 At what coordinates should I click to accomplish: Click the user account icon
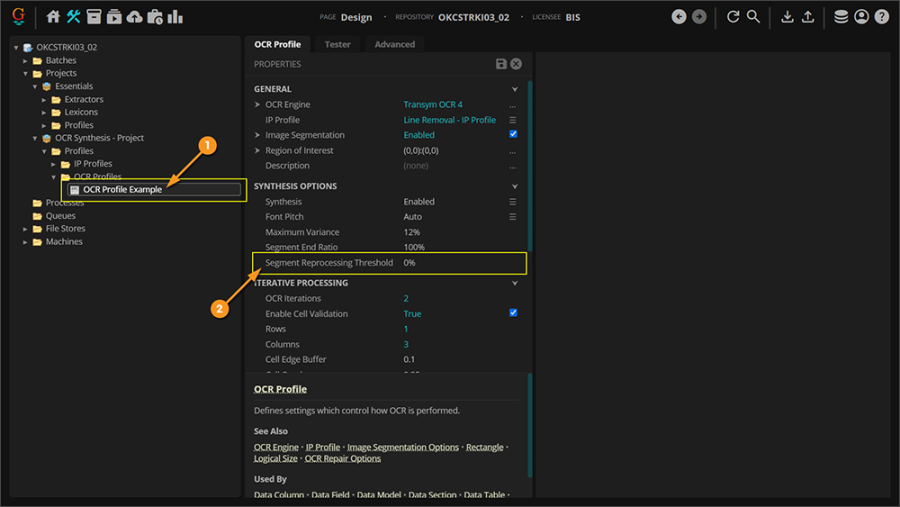click(861, 17)
